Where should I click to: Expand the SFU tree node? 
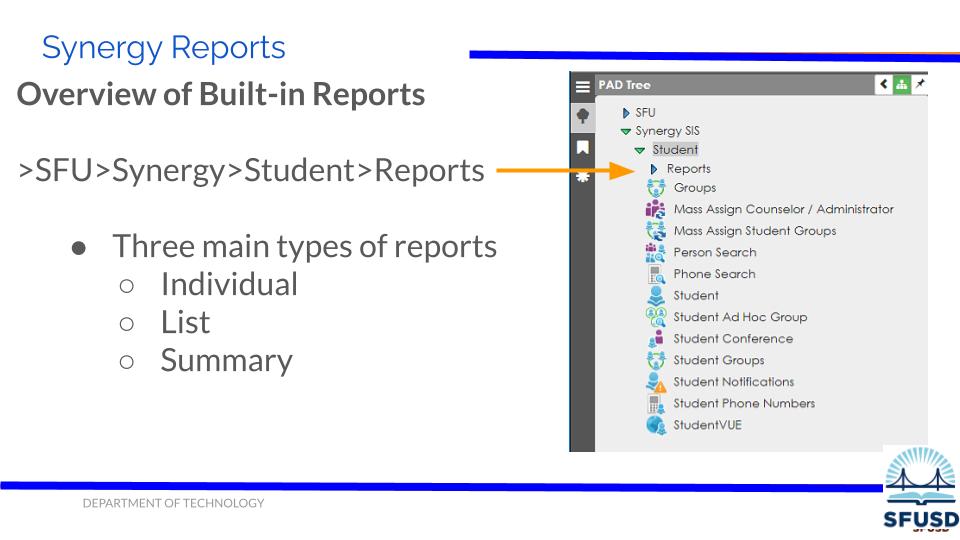tap(626, 113)
